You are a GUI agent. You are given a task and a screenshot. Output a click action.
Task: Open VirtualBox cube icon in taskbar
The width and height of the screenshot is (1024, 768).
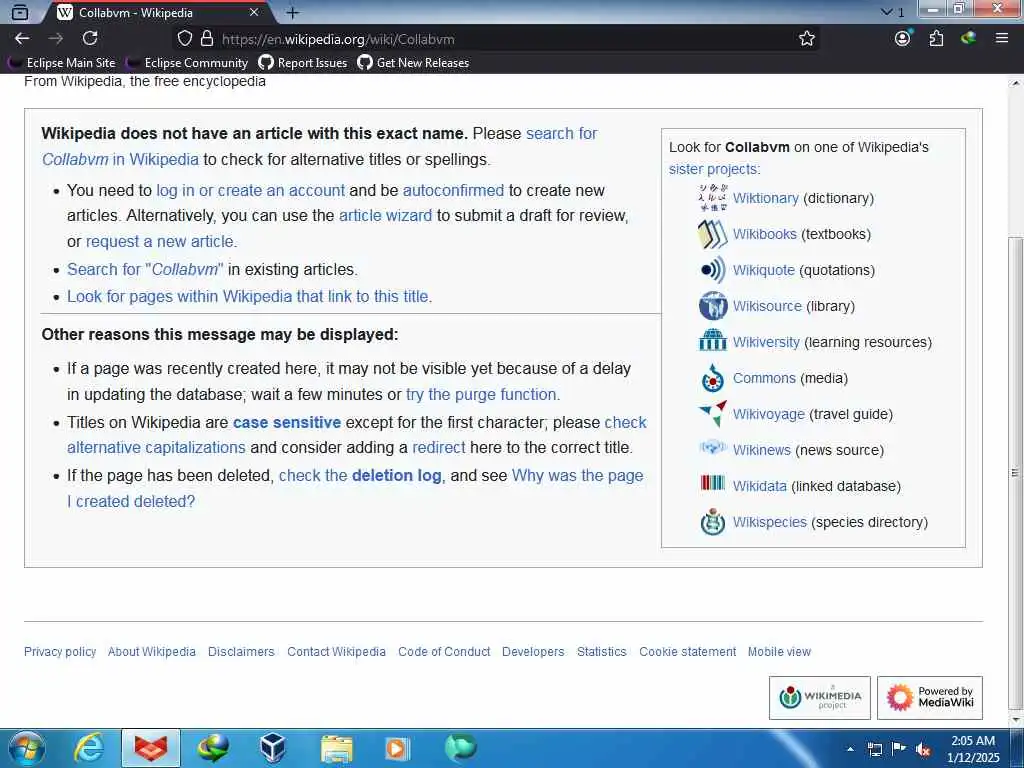pyautogui.click(x=272, y=748)
